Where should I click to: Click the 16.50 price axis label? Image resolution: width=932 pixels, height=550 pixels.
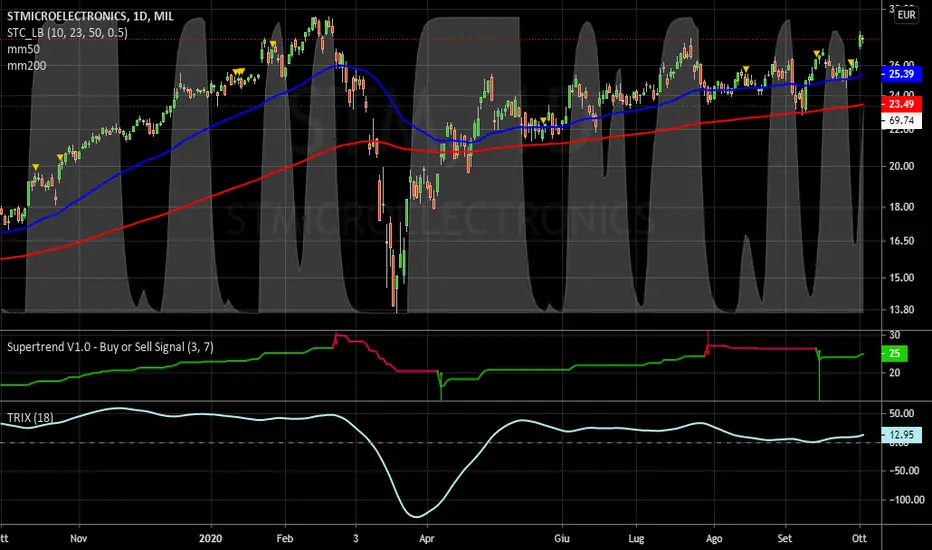tap(901, 241)
